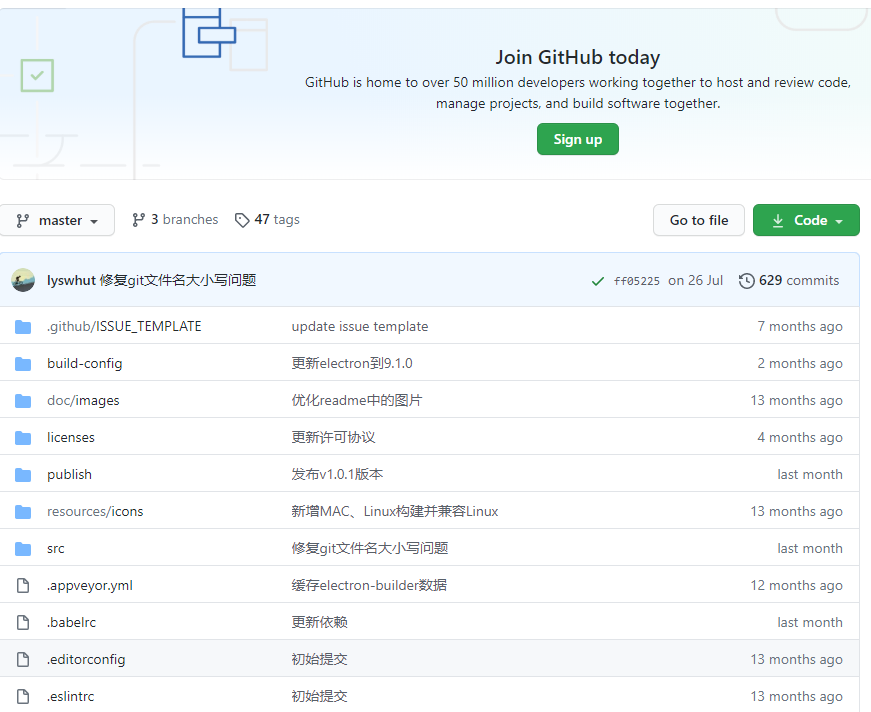Expand the green Code dropdown
This screenshot has height=712, width=871.
[x=806, y=220]
